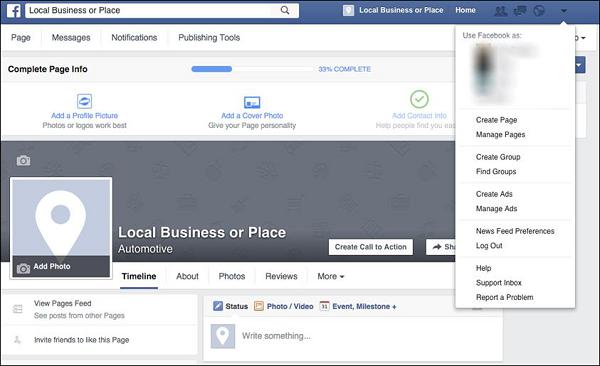
Task: Open the About tab
Action: click(x=187, y=276)
